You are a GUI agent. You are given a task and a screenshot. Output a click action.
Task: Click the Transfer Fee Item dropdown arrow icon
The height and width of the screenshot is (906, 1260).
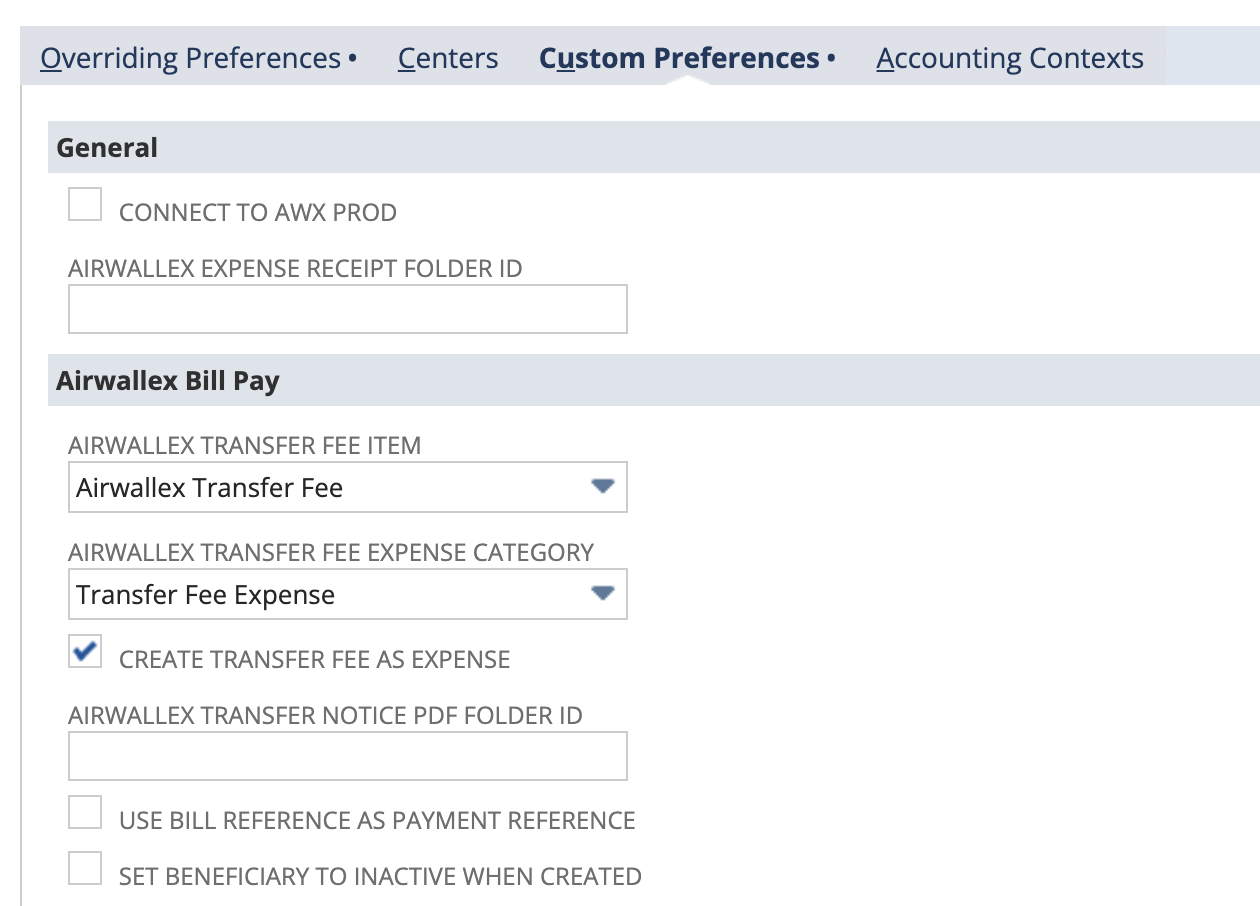tap(601, 487)
